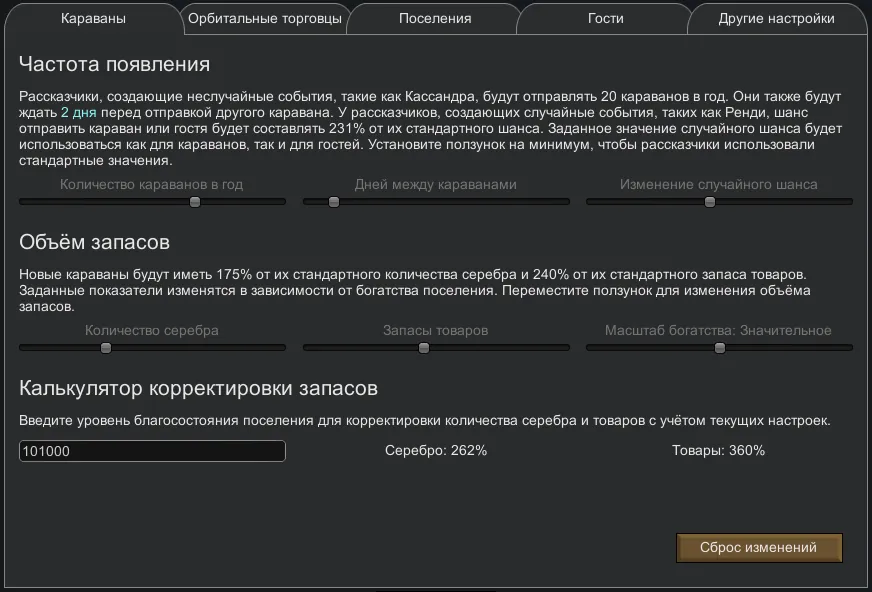Click the Запасы товаров slider handle
Screen dimensions: 872x592
point(424,348)
